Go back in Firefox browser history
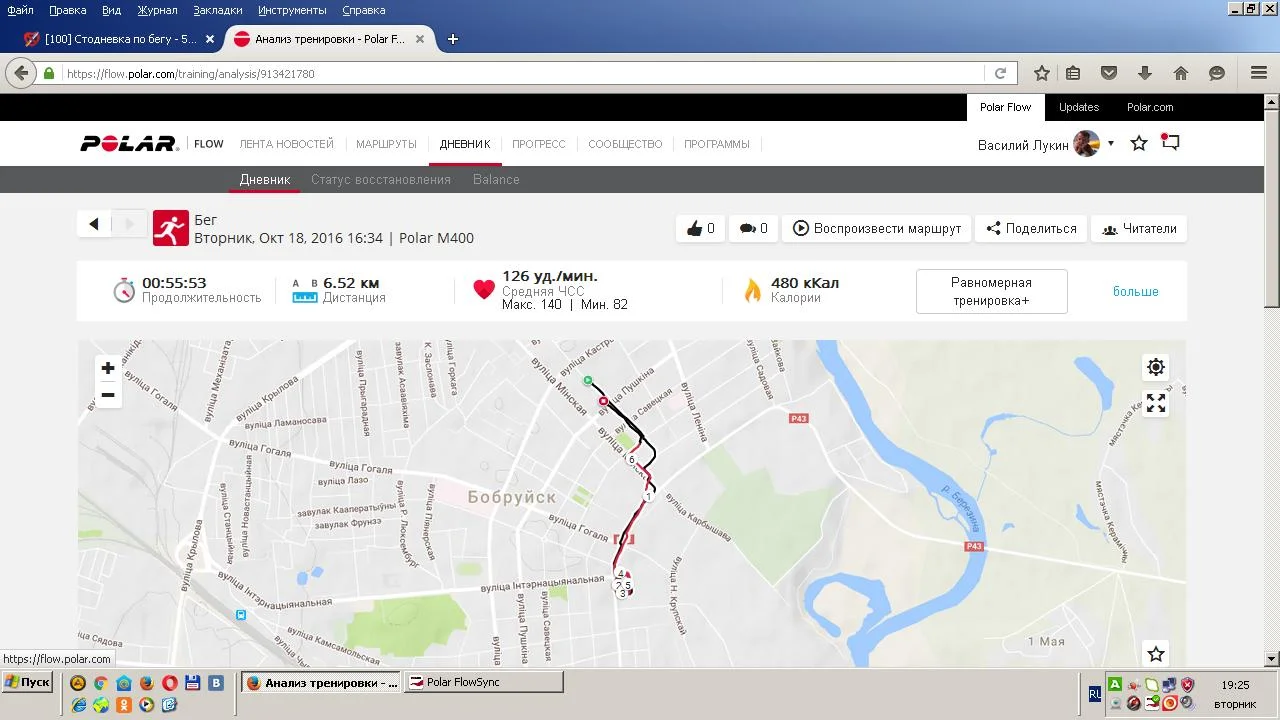1280x720 pixels. point(20,73)
